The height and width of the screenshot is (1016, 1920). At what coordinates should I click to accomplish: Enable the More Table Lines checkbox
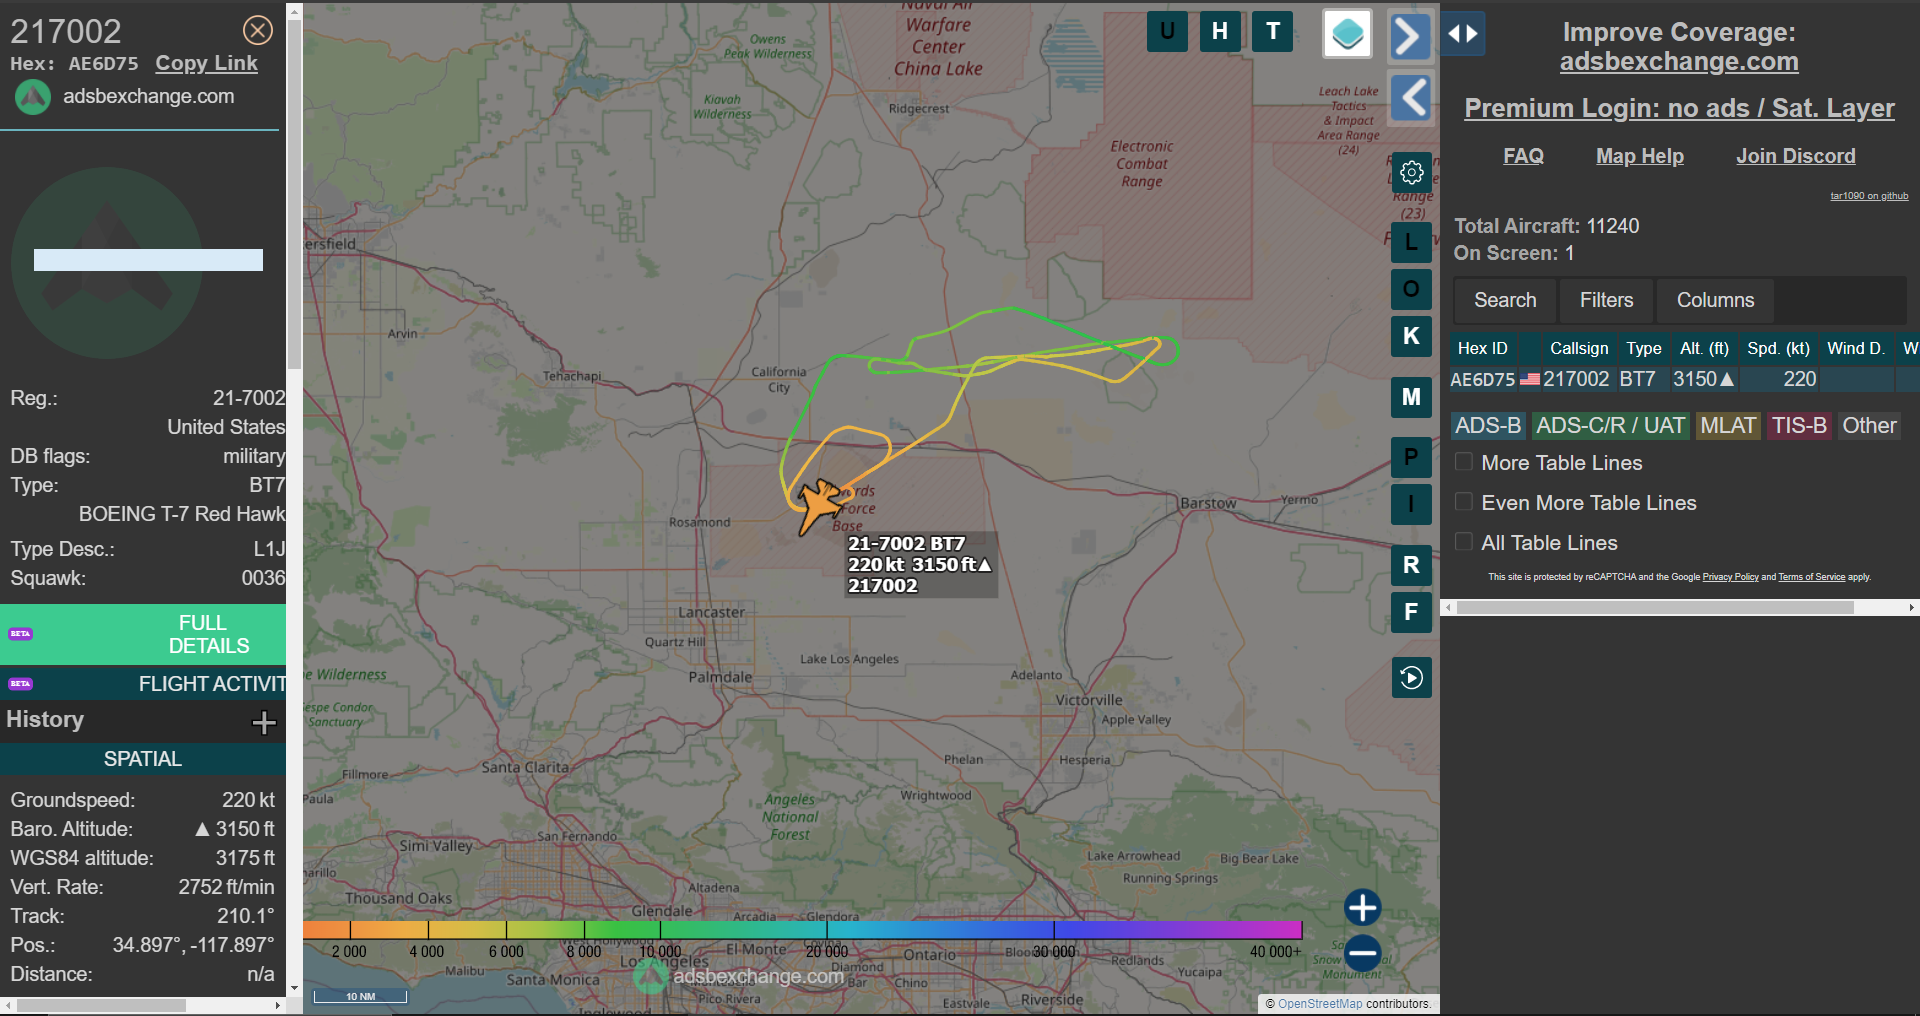pyautogui.click(x=1464, y=462)
